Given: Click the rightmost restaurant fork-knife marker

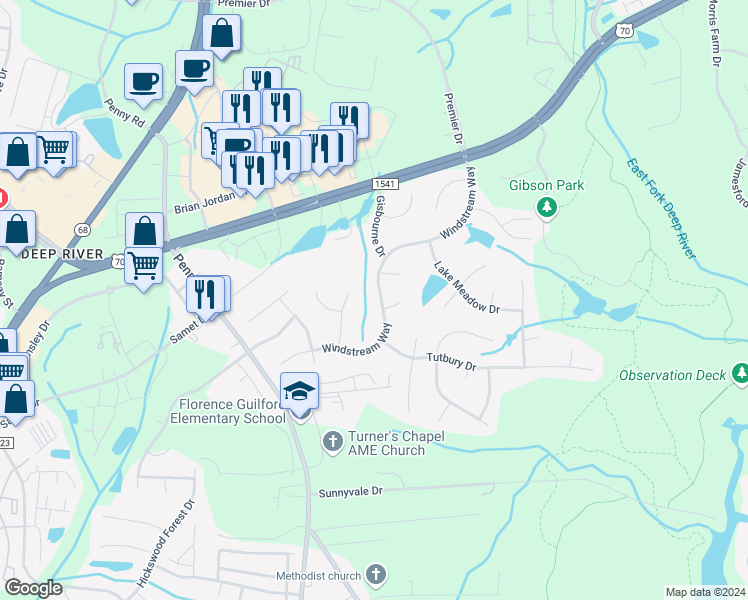Looking at the screenshot, I should (x=349, y=121).
